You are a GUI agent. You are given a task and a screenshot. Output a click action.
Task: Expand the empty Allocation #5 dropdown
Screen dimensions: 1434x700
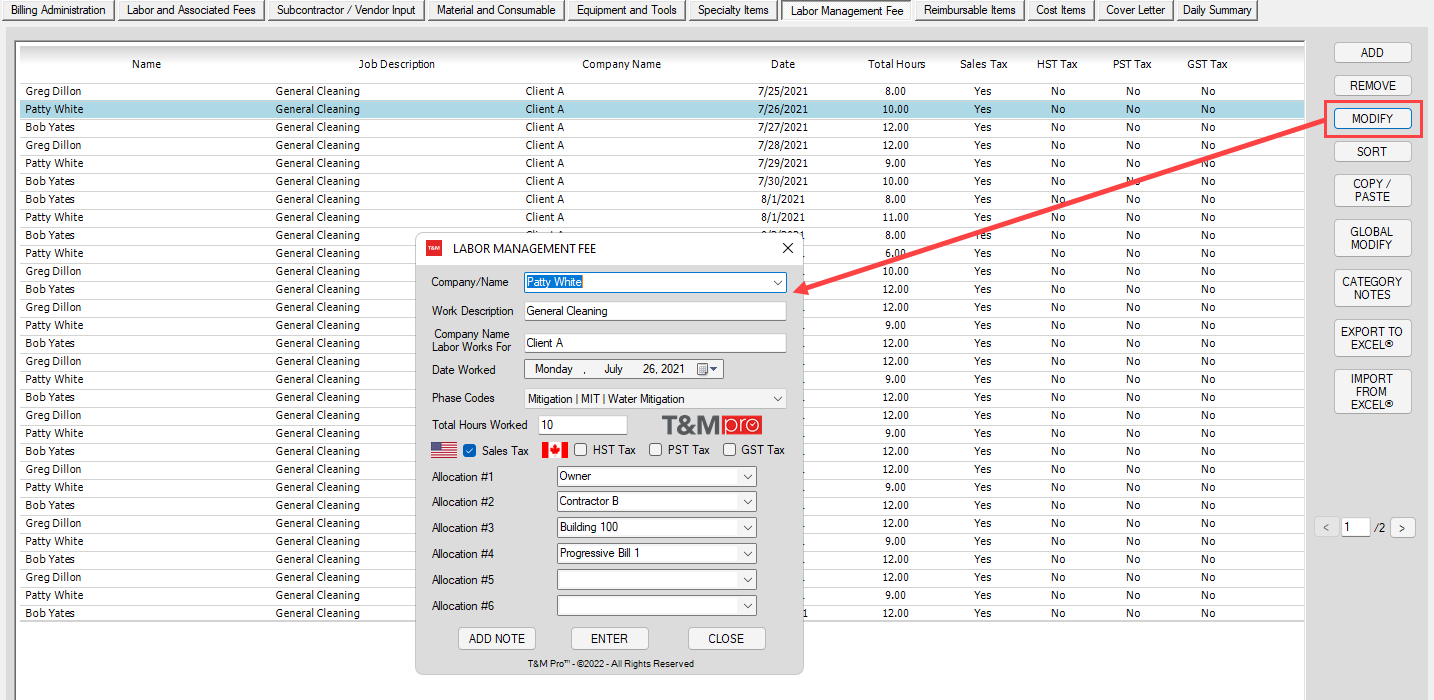(x=746, y=580)
